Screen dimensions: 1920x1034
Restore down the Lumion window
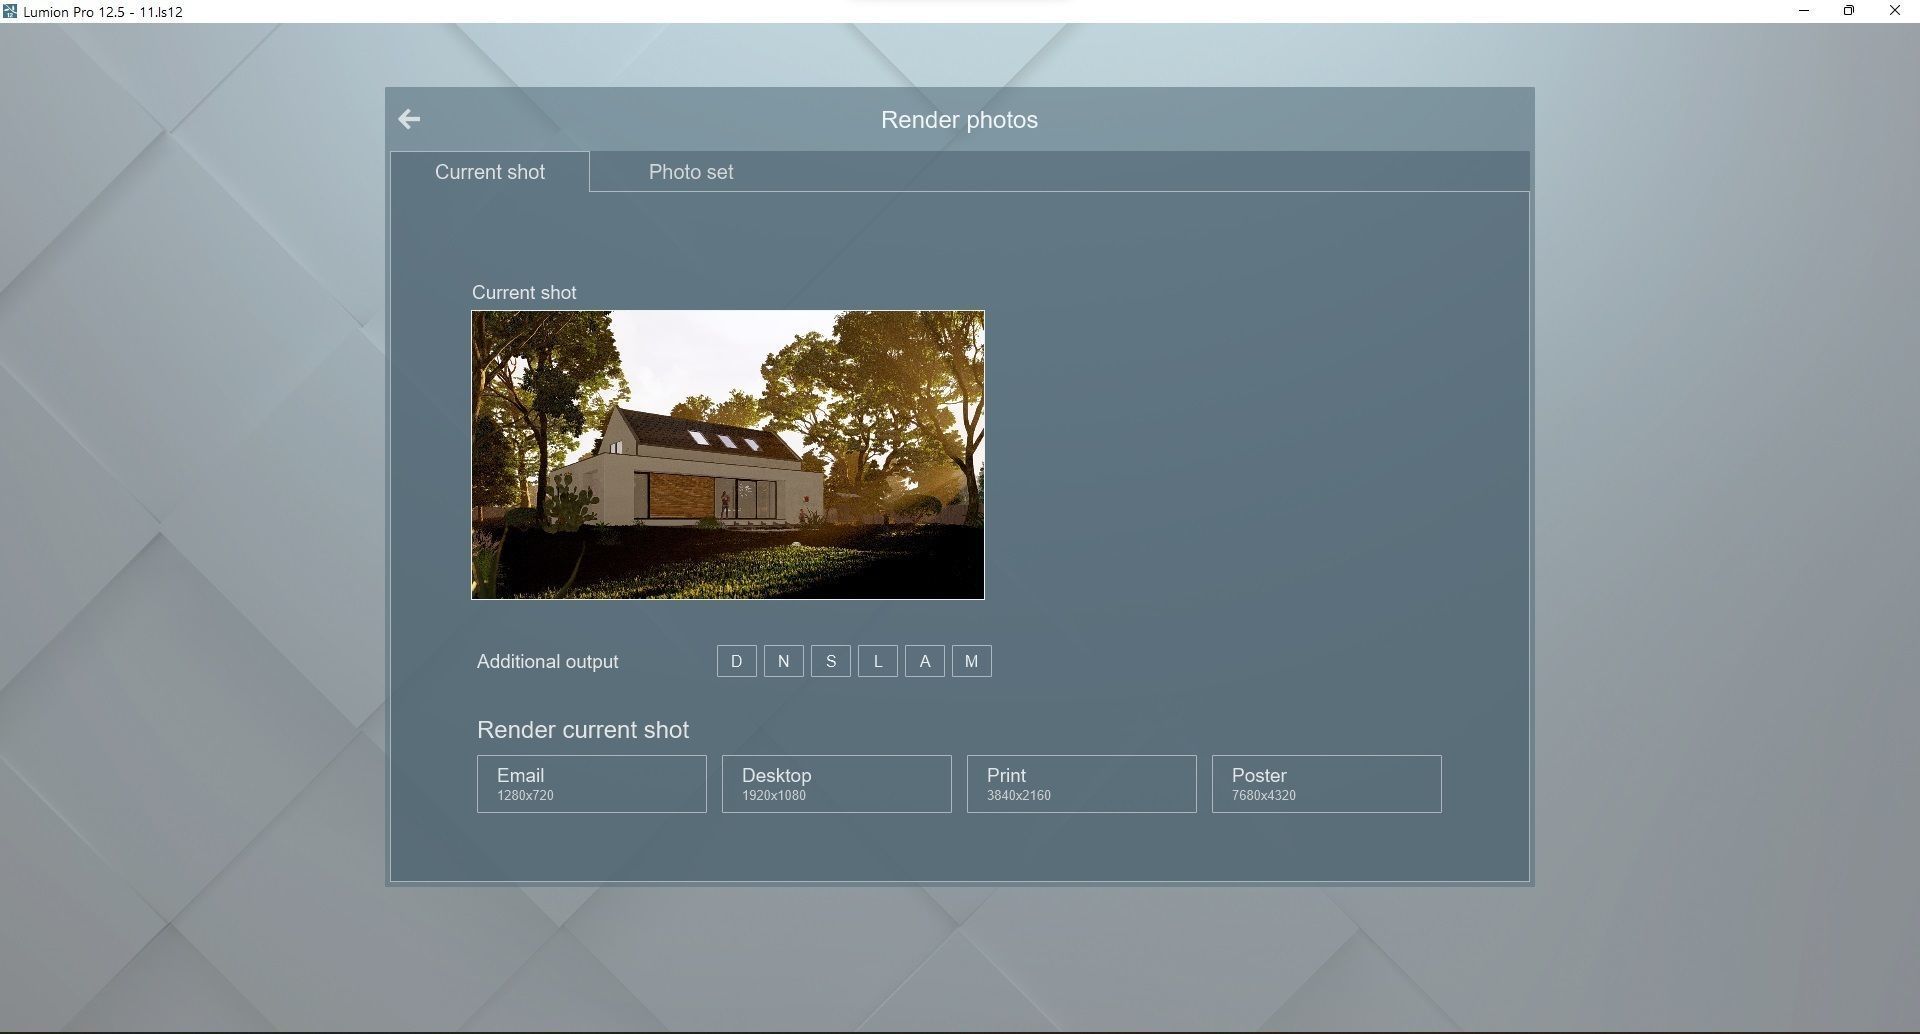[x=1849, y=11]
